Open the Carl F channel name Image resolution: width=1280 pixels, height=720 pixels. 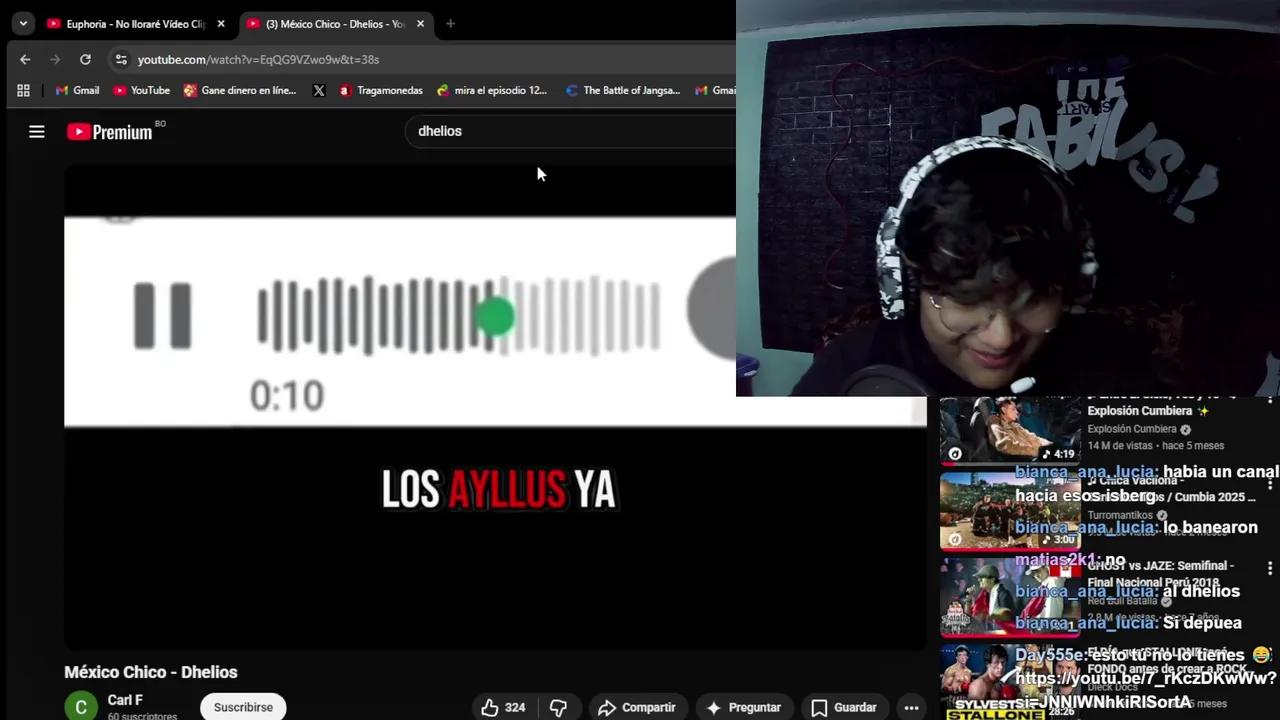tap(125, 700)
